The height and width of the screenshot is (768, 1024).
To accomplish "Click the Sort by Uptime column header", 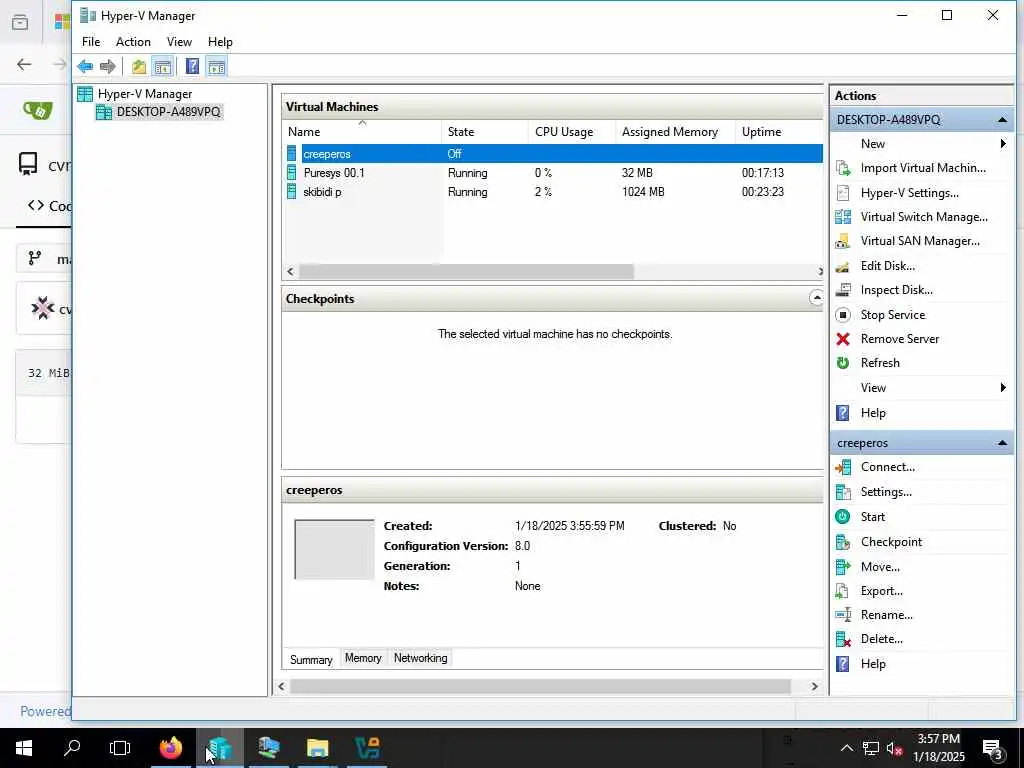I will tap(778, 132).
